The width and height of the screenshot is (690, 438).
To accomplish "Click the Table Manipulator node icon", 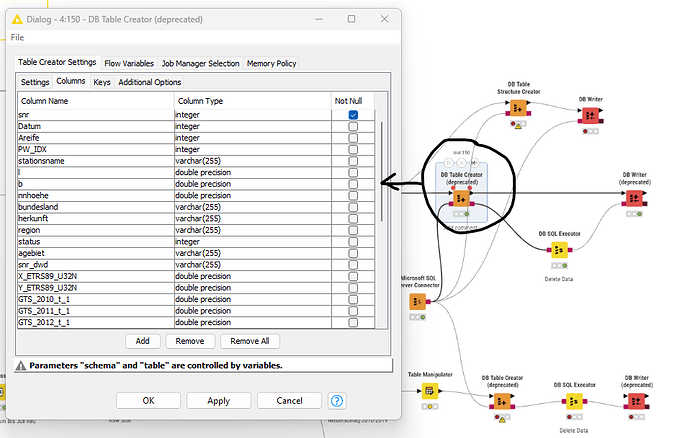I will coord(429,391).
